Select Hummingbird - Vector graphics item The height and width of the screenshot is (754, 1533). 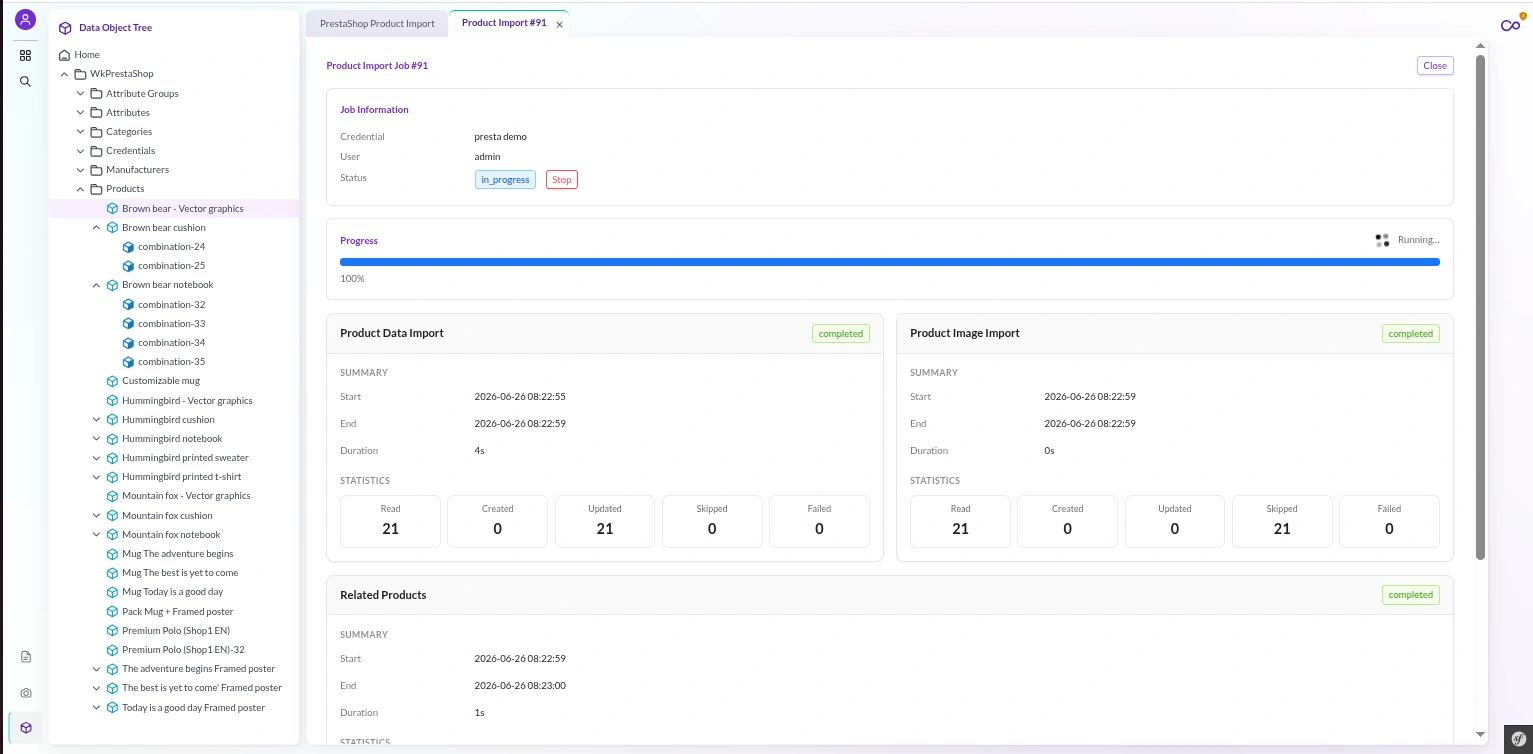point(187,401)
